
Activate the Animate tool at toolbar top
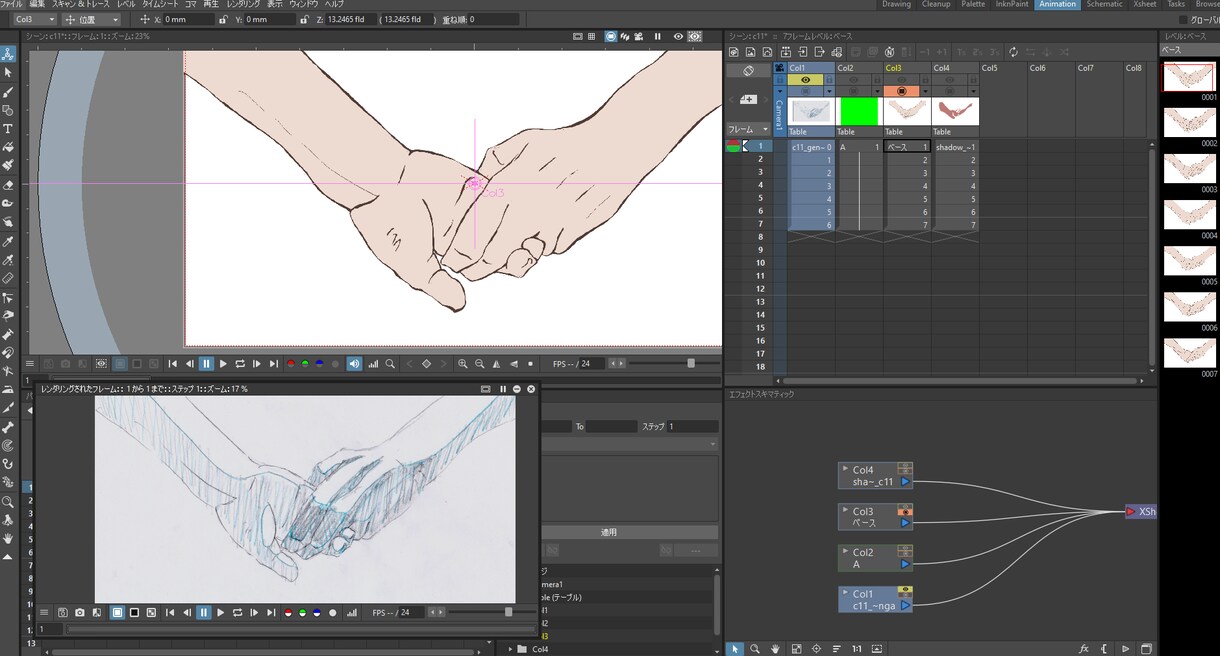[x=8, y=54]
